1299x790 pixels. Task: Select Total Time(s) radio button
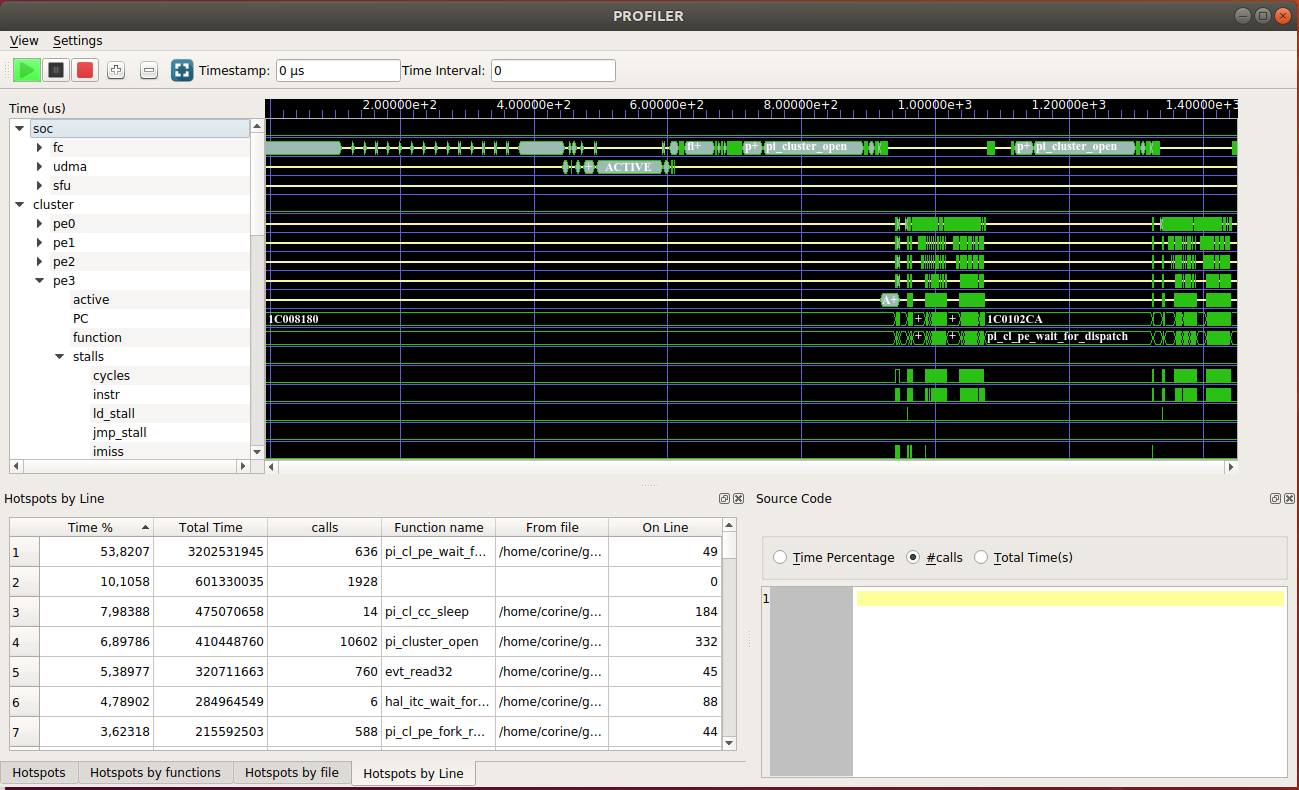[x=981, y=557]
